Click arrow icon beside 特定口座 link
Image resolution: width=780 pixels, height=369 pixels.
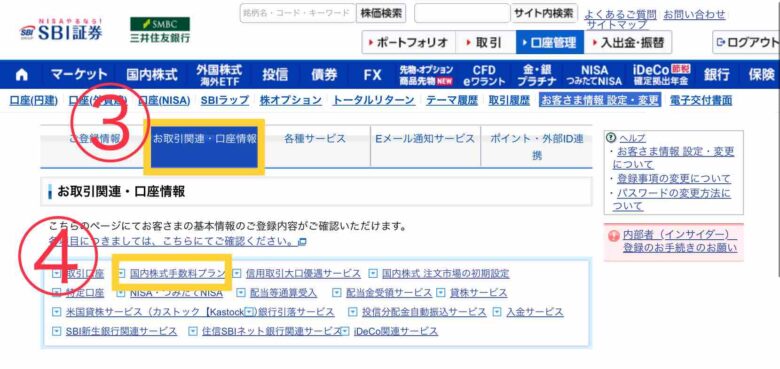pos(56,292)
